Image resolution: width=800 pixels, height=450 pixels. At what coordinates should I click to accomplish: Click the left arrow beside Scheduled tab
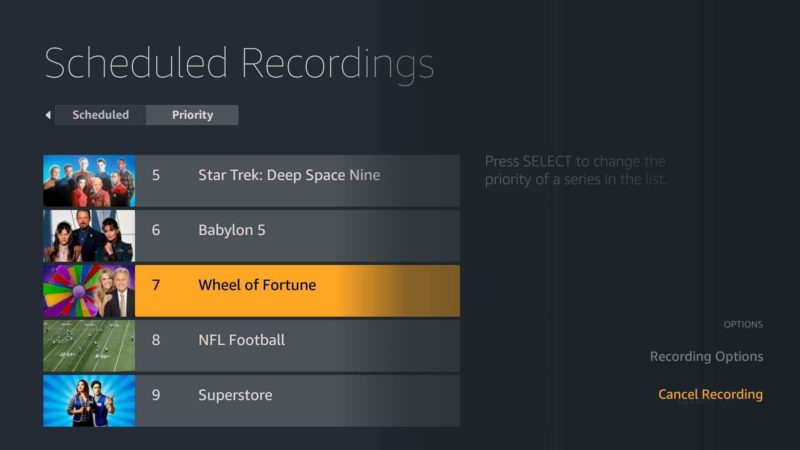click(x=48, y=115)
